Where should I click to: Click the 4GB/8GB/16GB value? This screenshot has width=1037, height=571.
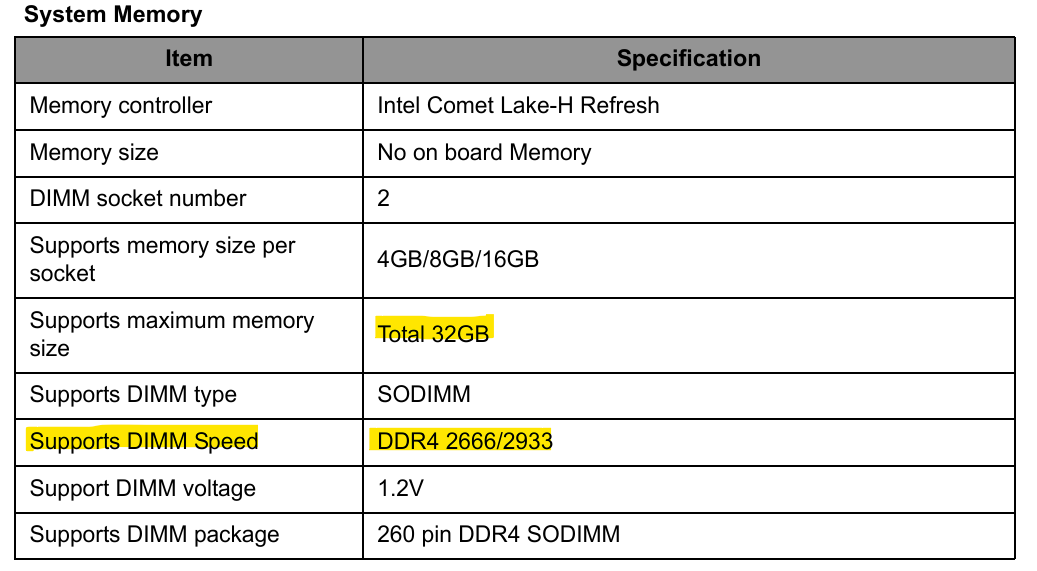click(458, 259)
